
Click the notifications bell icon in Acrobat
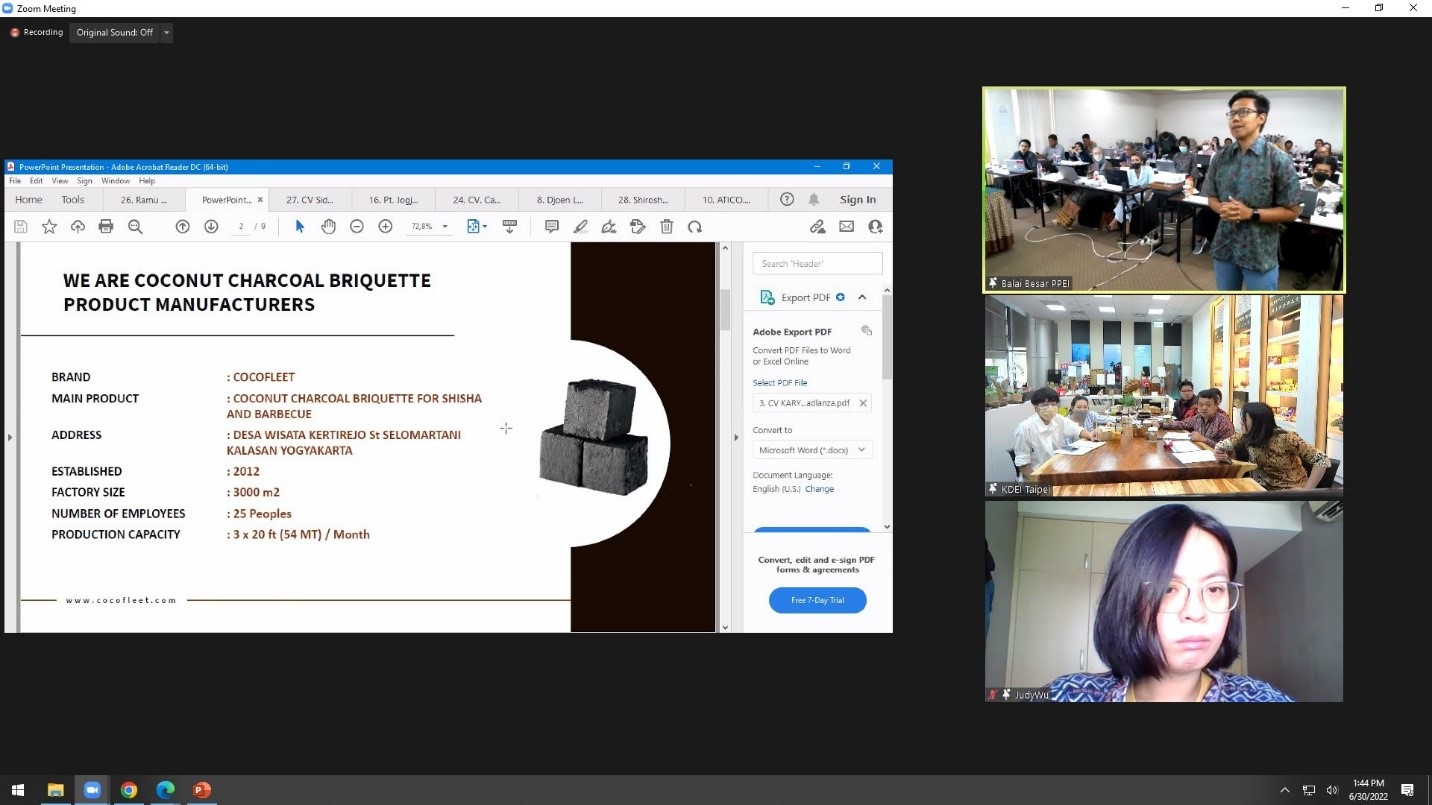click(814, 199)
